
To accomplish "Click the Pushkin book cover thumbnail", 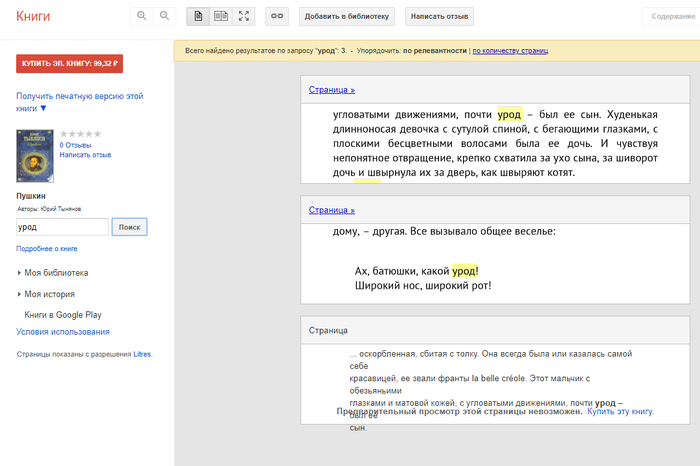I will click(35, 154).
